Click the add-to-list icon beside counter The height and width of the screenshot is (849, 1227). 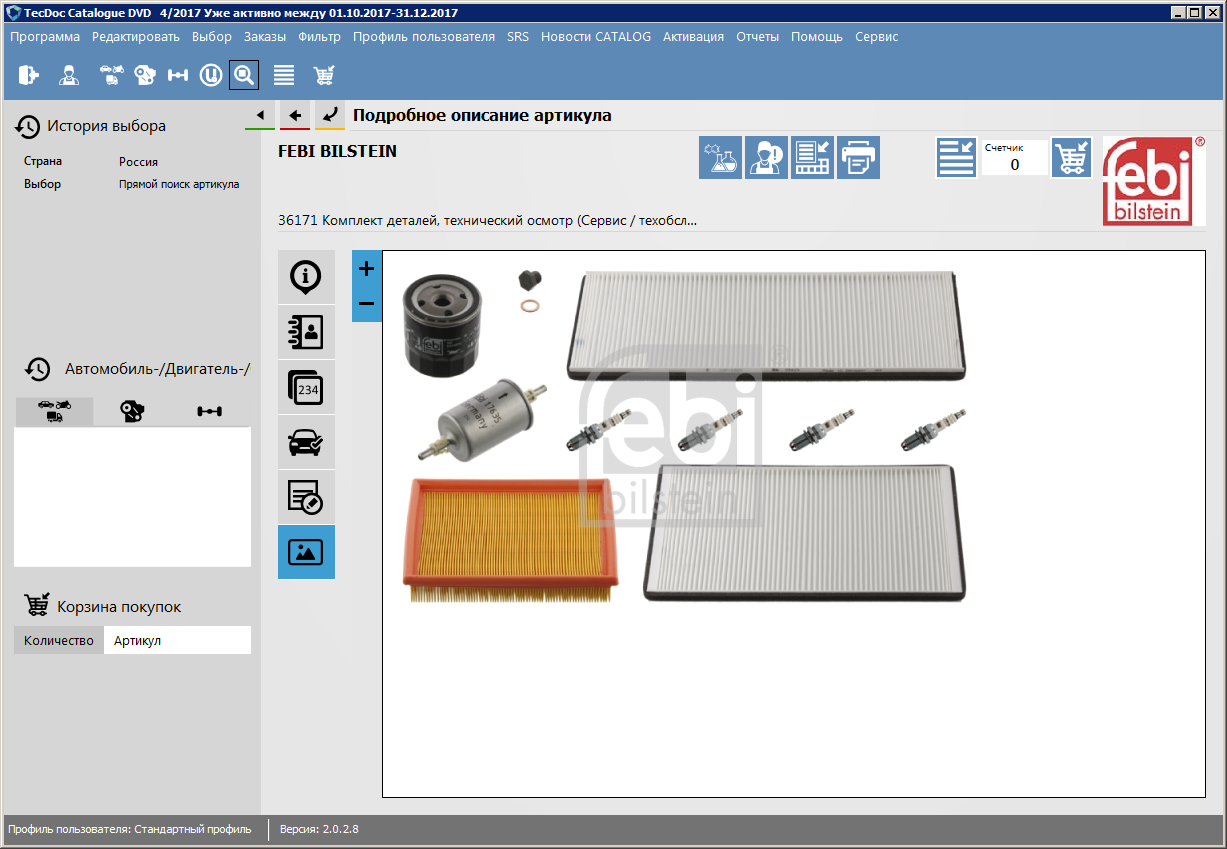(956, 158)
